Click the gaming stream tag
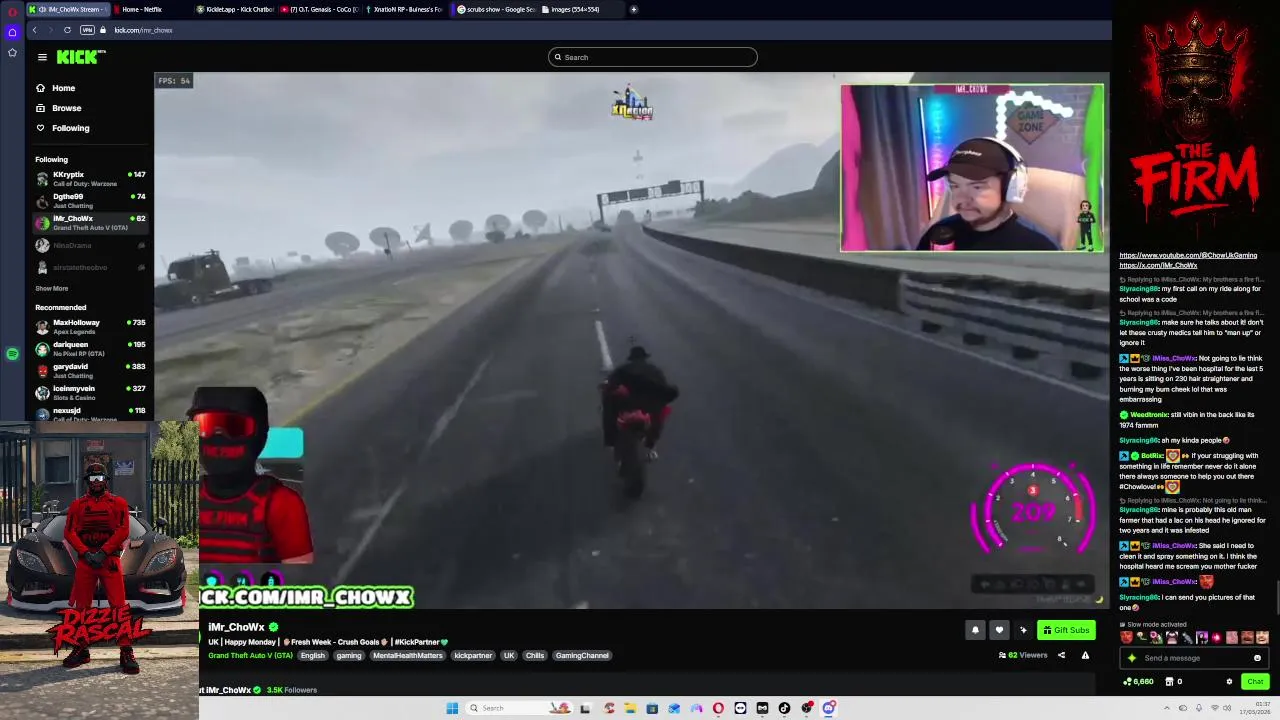 [349, 656]
